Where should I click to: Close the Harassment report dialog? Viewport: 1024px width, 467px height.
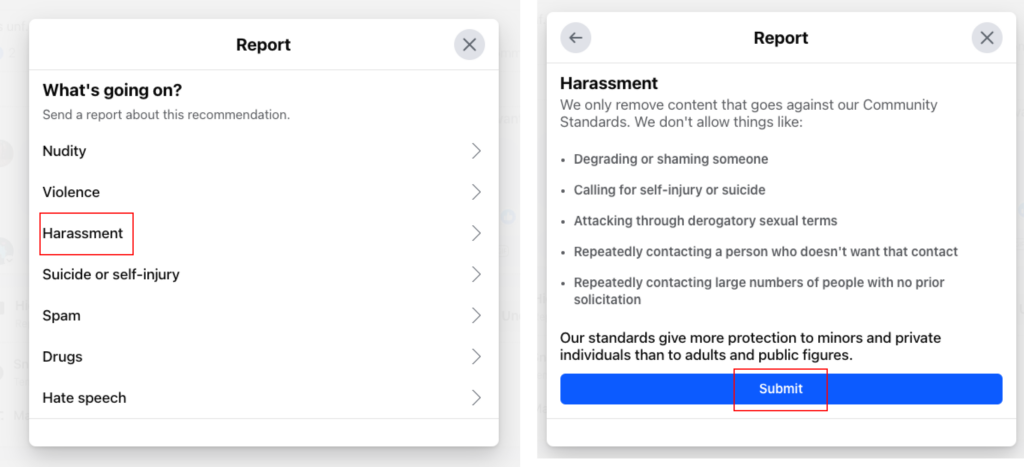[x=986, y=38]
